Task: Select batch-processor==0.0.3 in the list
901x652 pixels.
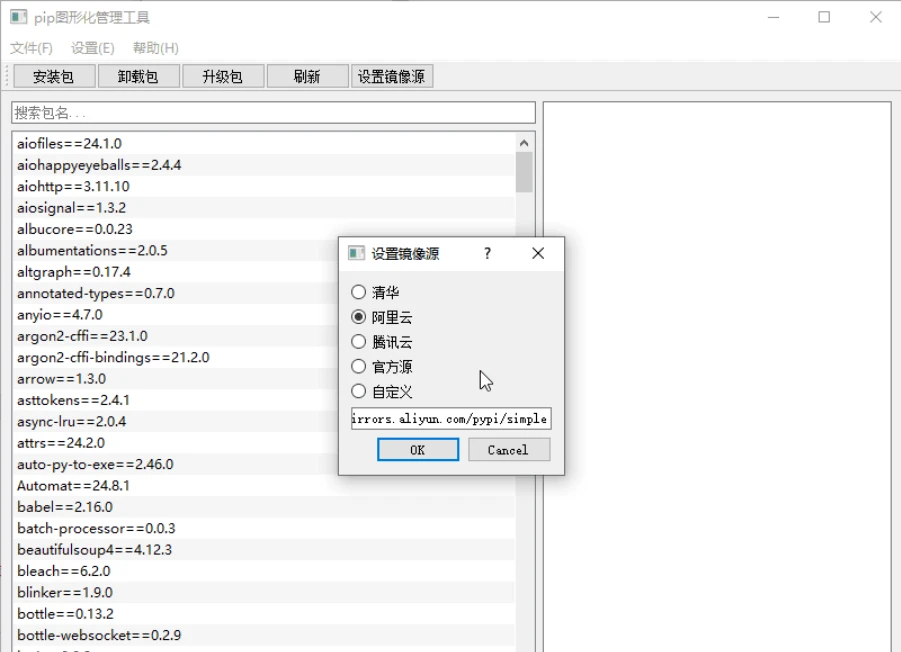Action: pyautogui.click(x=263, y=528)
